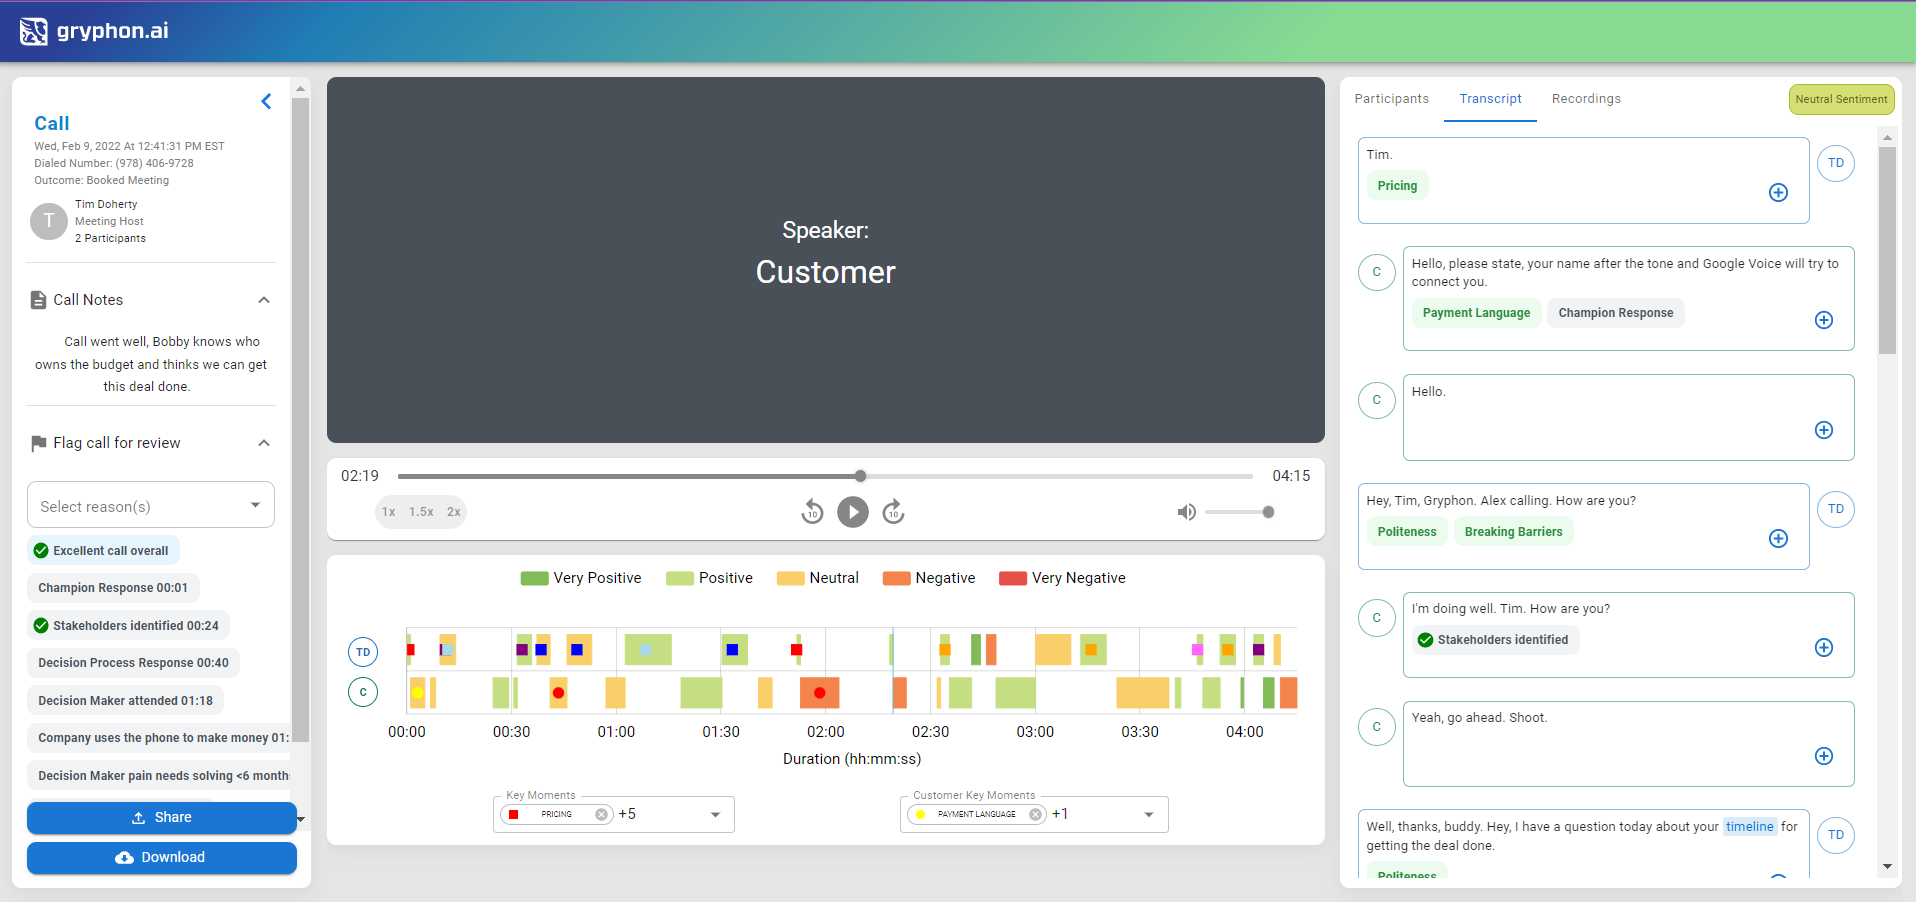
Task: Mute audio with the speaker icon
Action: click(1187, 512)
